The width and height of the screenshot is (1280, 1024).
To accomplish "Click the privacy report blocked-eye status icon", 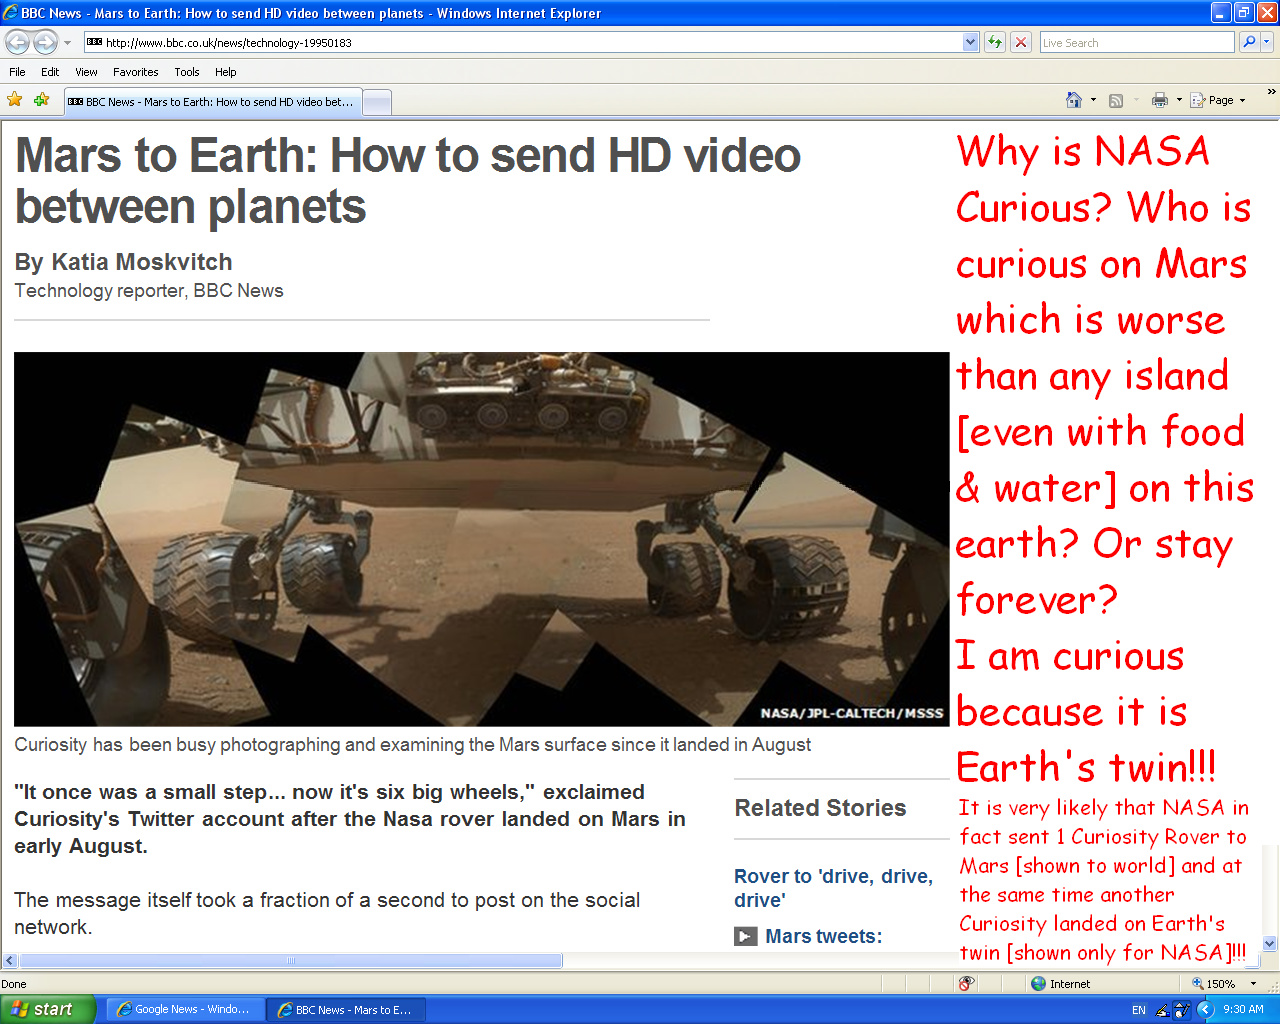I will (966, 984).
